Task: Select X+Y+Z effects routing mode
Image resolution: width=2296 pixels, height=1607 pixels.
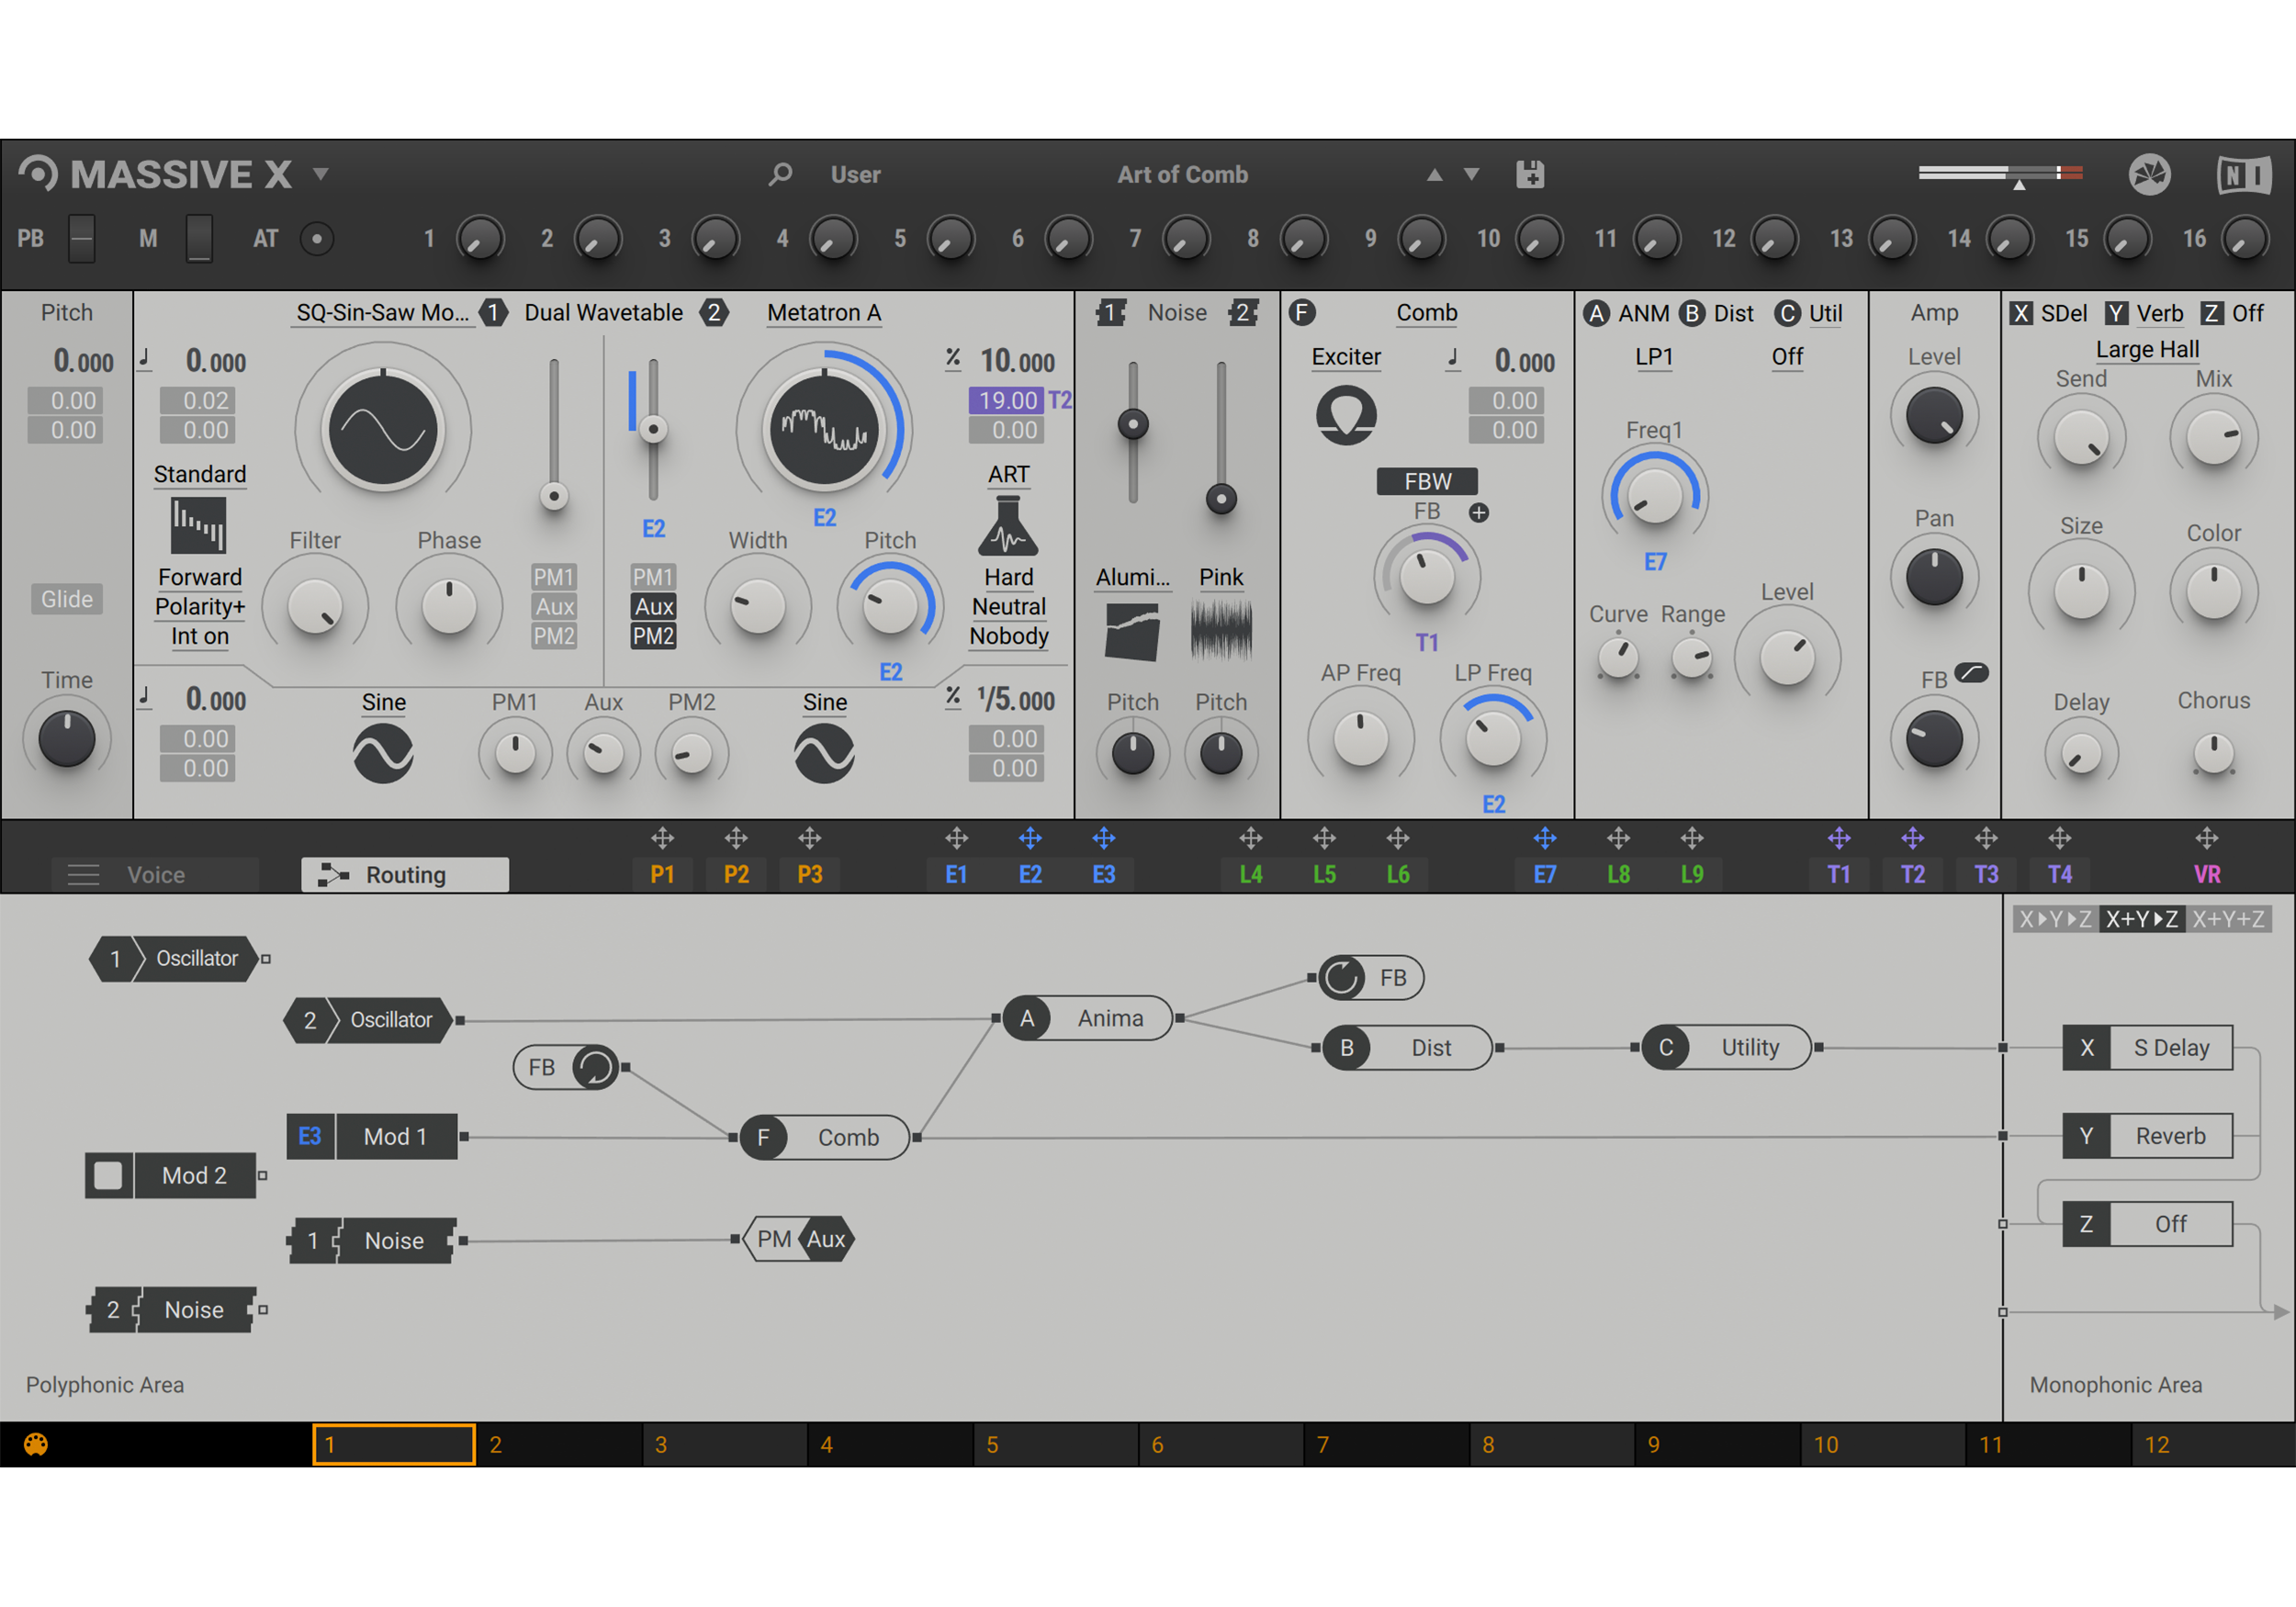Action: [x=2228, y=919]
